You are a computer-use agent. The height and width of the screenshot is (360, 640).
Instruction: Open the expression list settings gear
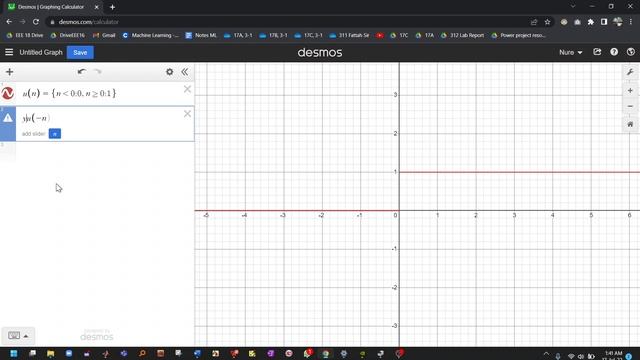tap(169, 72)
